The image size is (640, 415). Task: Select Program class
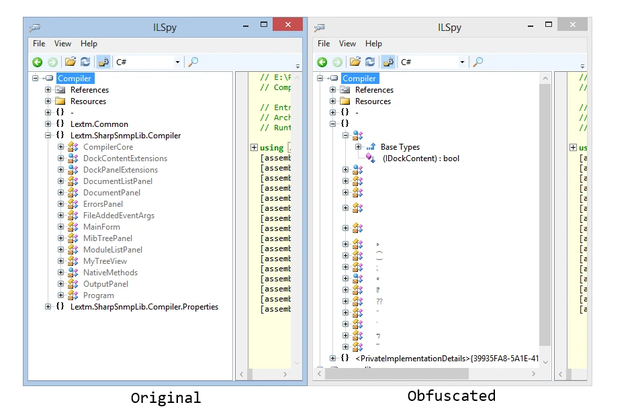98,295
